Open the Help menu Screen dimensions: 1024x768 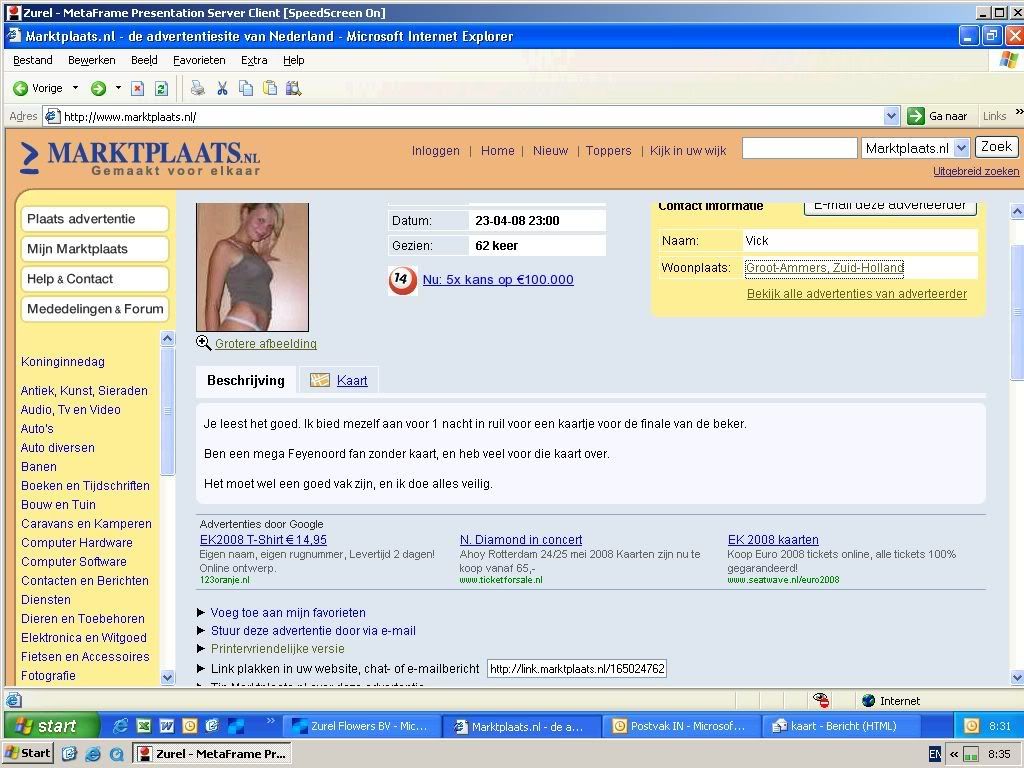coord(294,60)
